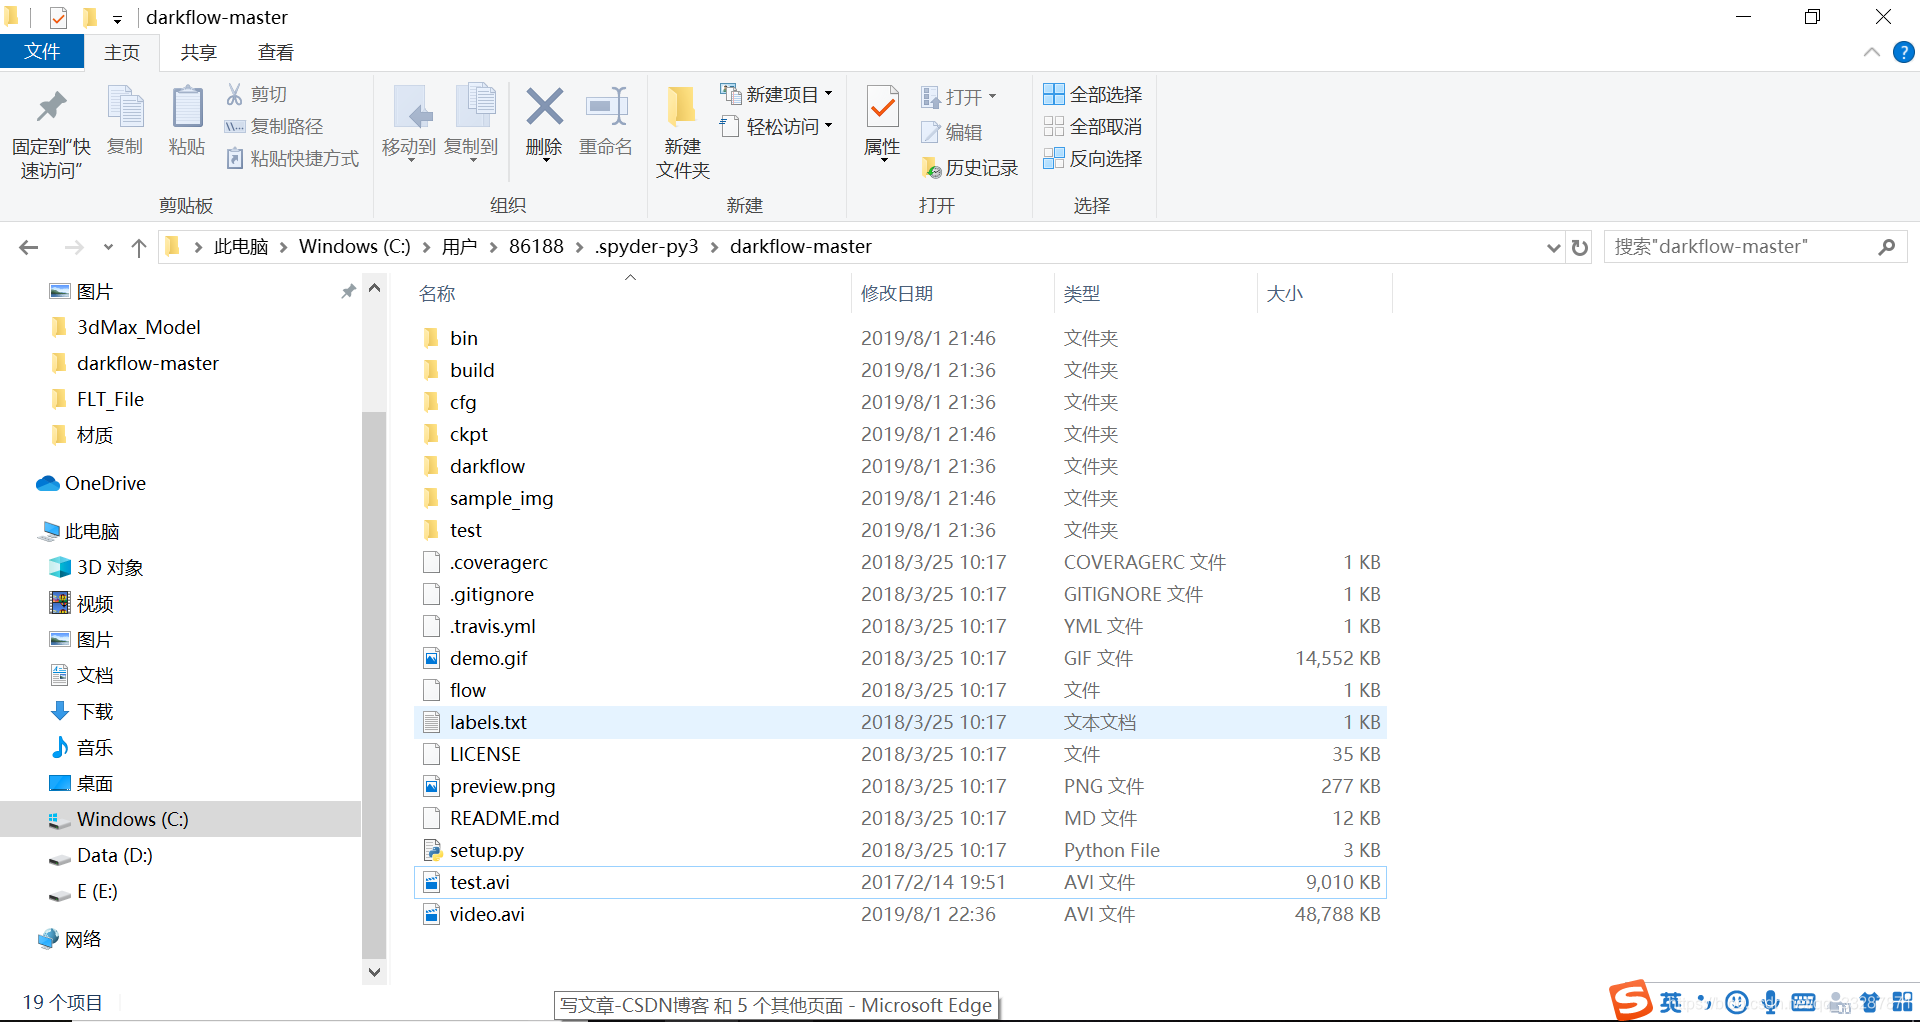Click the Cut (剪切) scissors icon
Image resolution: width=1920 pixels, height=1022 pixels.
pyautogui.click(x=235, y=94)
